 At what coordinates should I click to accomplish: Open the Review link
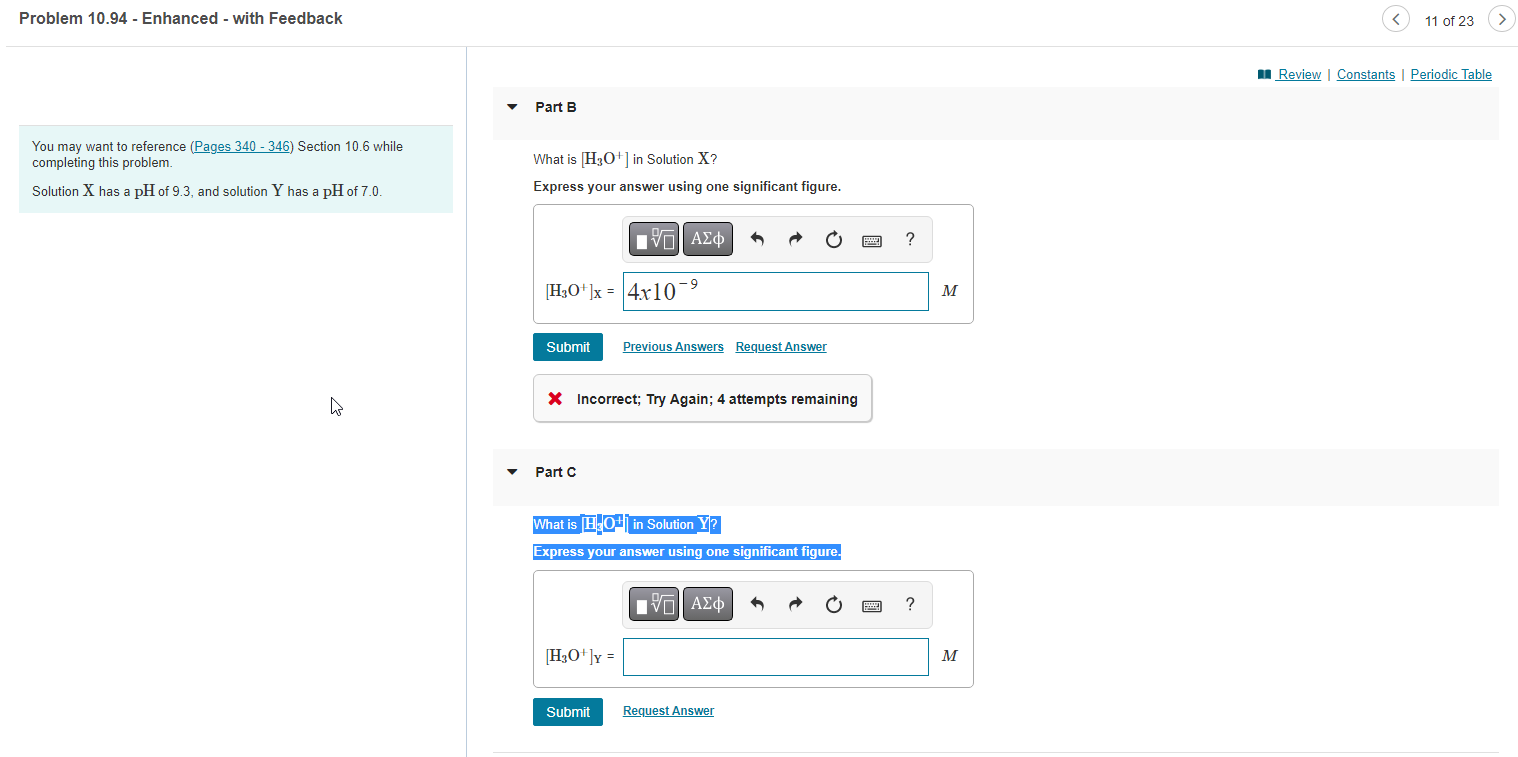point(1290,75)
